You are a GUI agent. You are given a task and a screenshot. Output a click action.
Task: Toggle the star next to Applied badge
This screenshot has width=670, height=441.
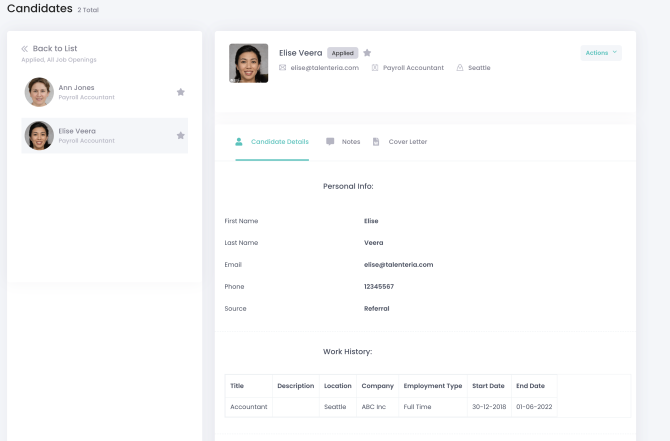367,53
